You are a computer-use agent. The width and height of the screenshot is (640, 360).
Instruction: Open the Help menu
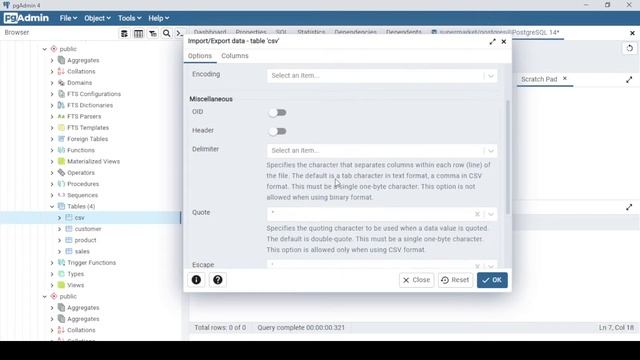(x=158, y=18)
